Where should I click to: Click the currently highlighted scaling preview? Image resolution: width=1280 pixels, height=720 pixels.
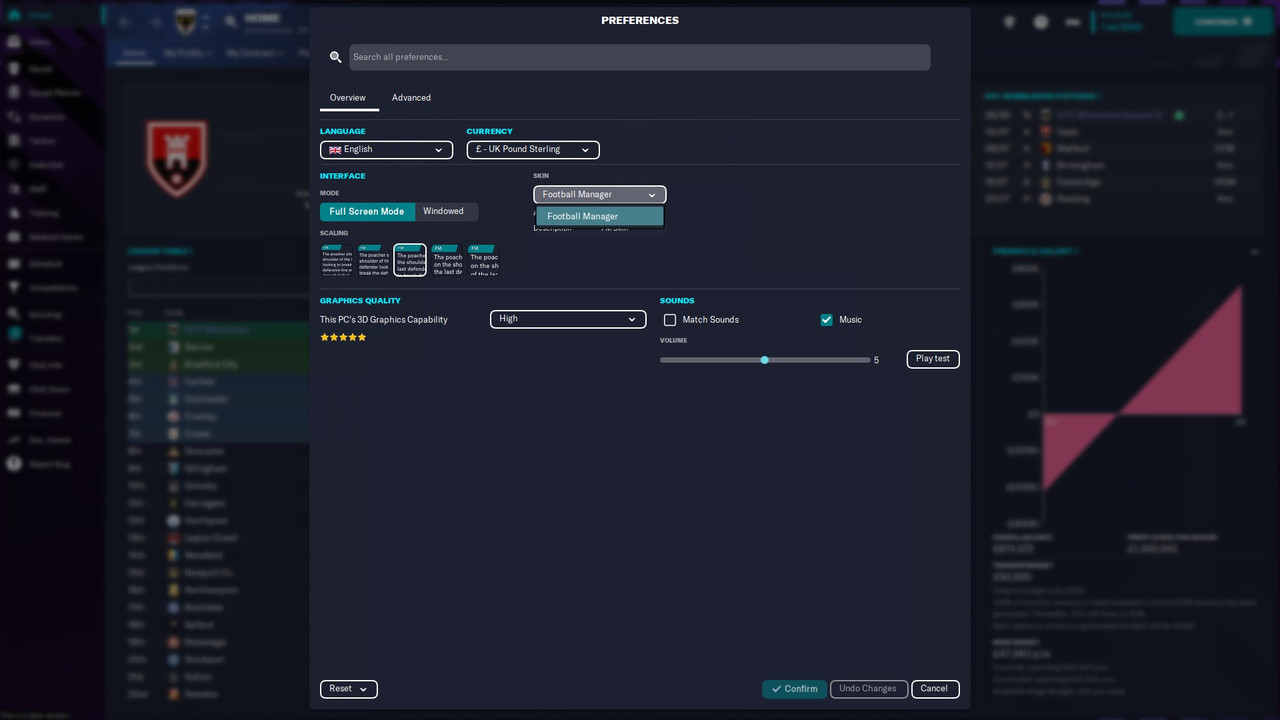[410, 260]
